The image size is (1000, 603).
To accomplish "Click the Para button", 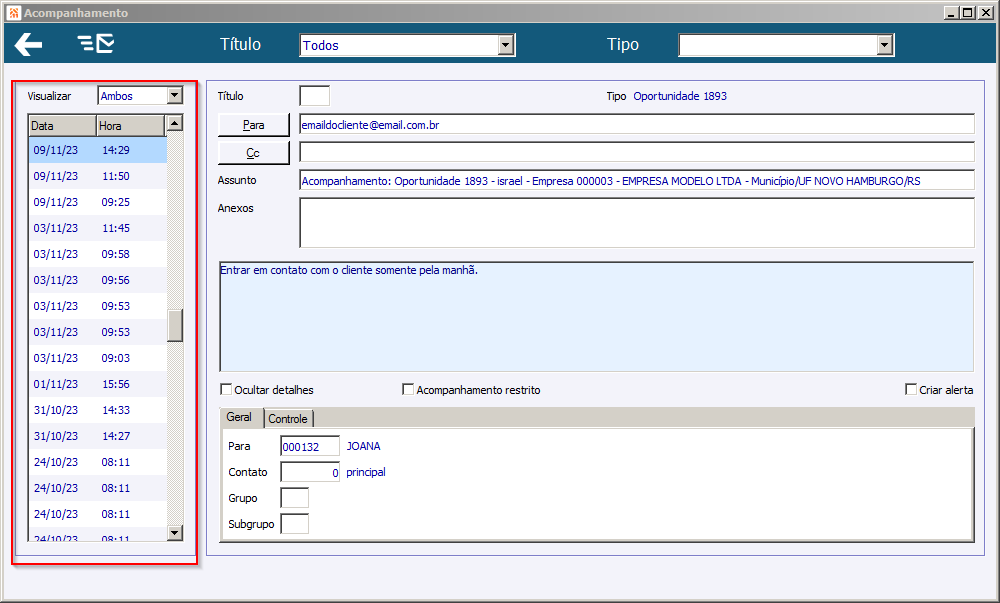I will (x=253, y=125).
